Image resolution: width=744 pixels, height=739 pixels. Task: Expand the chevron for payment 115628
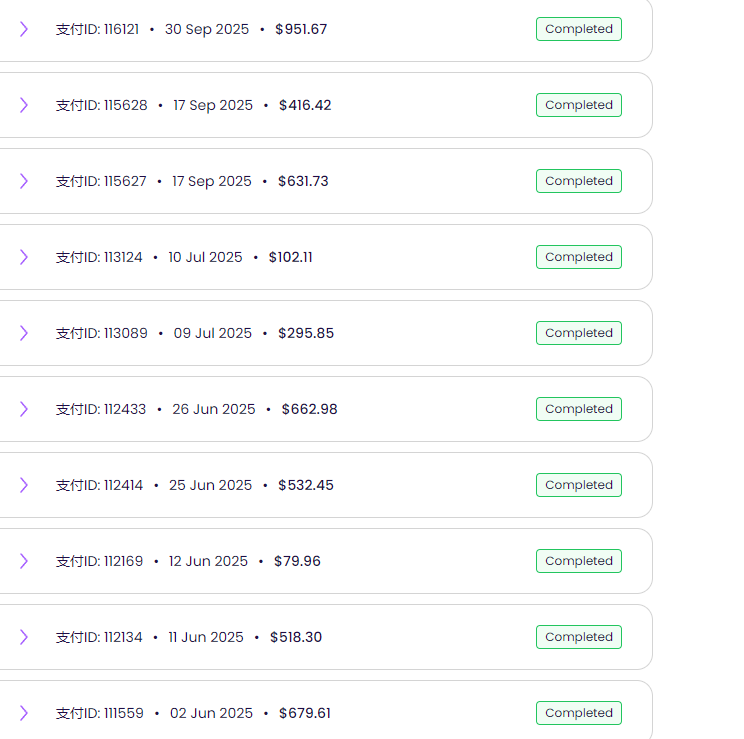(x=24, y=105)
